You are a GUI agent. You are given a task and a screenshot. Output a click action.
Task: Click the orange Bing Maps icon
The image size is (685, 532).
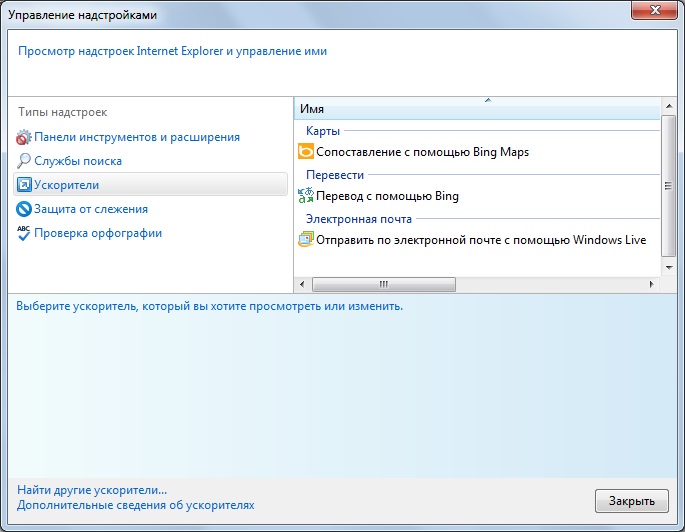(306, 152)
